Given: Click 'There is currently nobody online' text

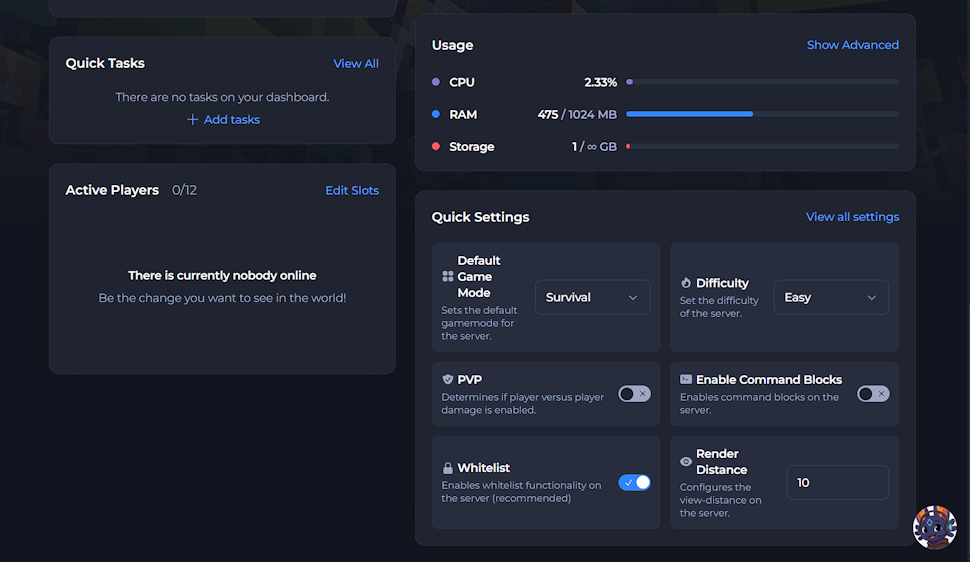Looking at the screenshot, I should click(222, 275).
